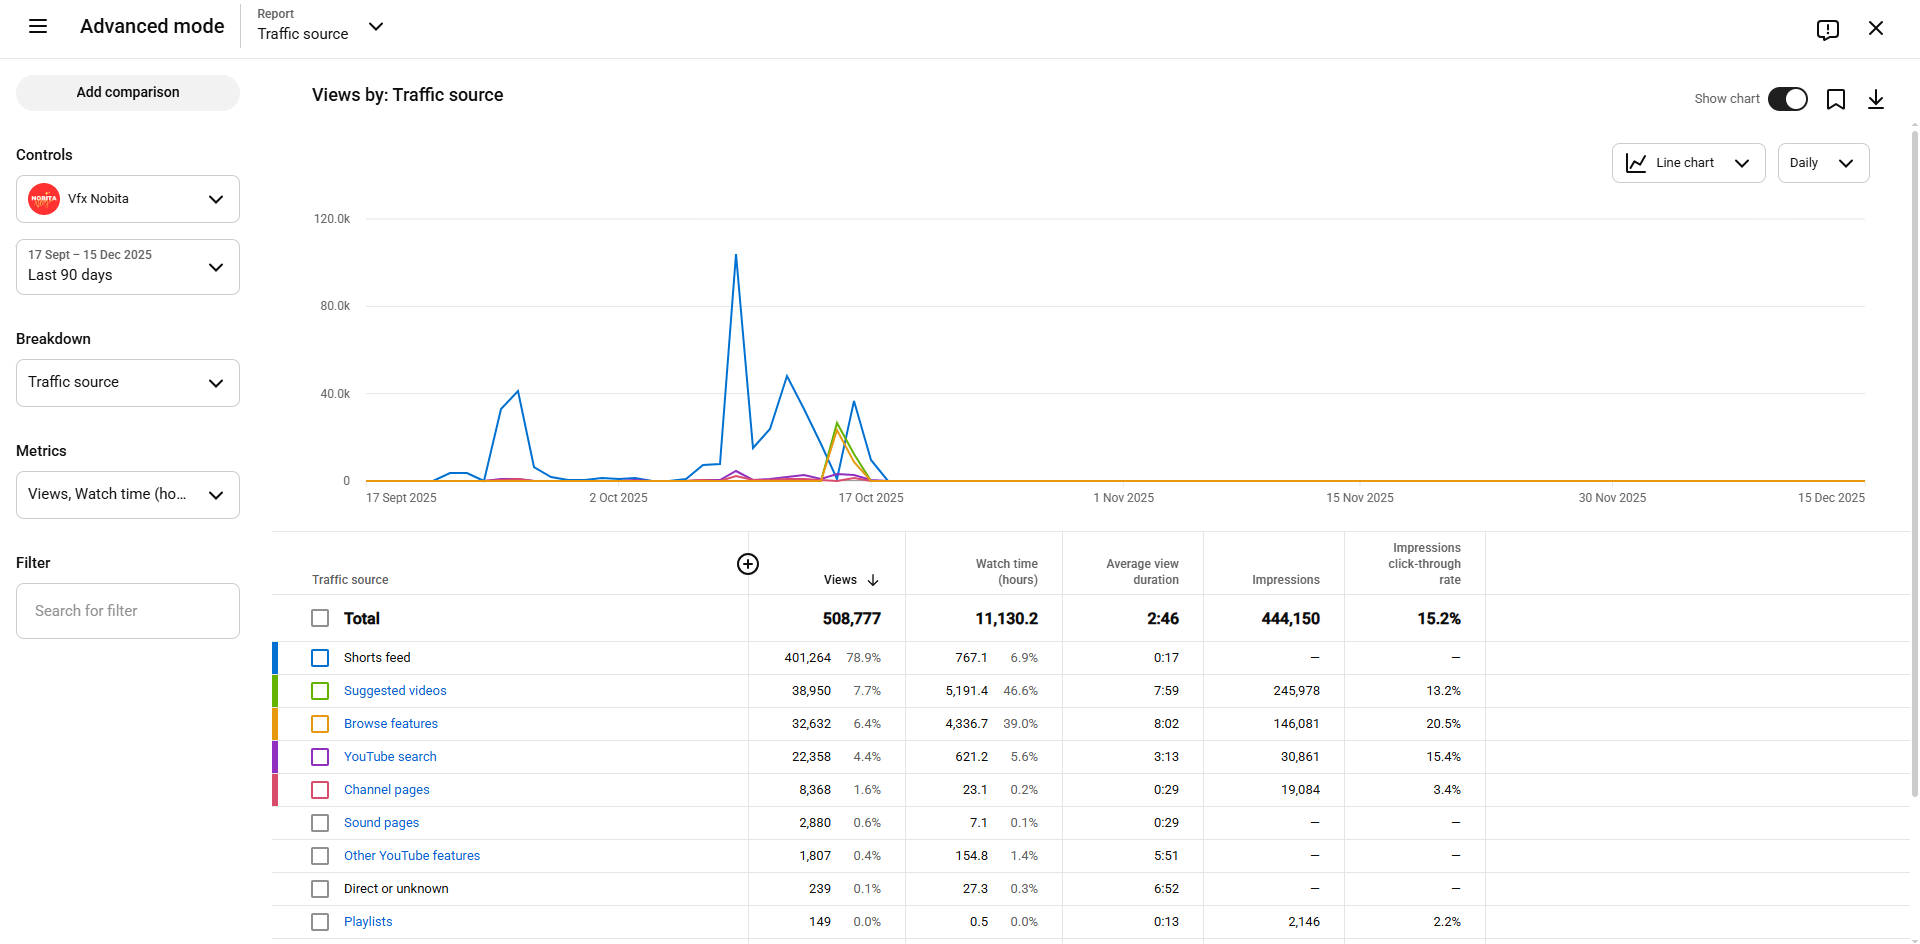1920x944 pixels.
Task: Check the Total row checkbox
Action: 320,619
